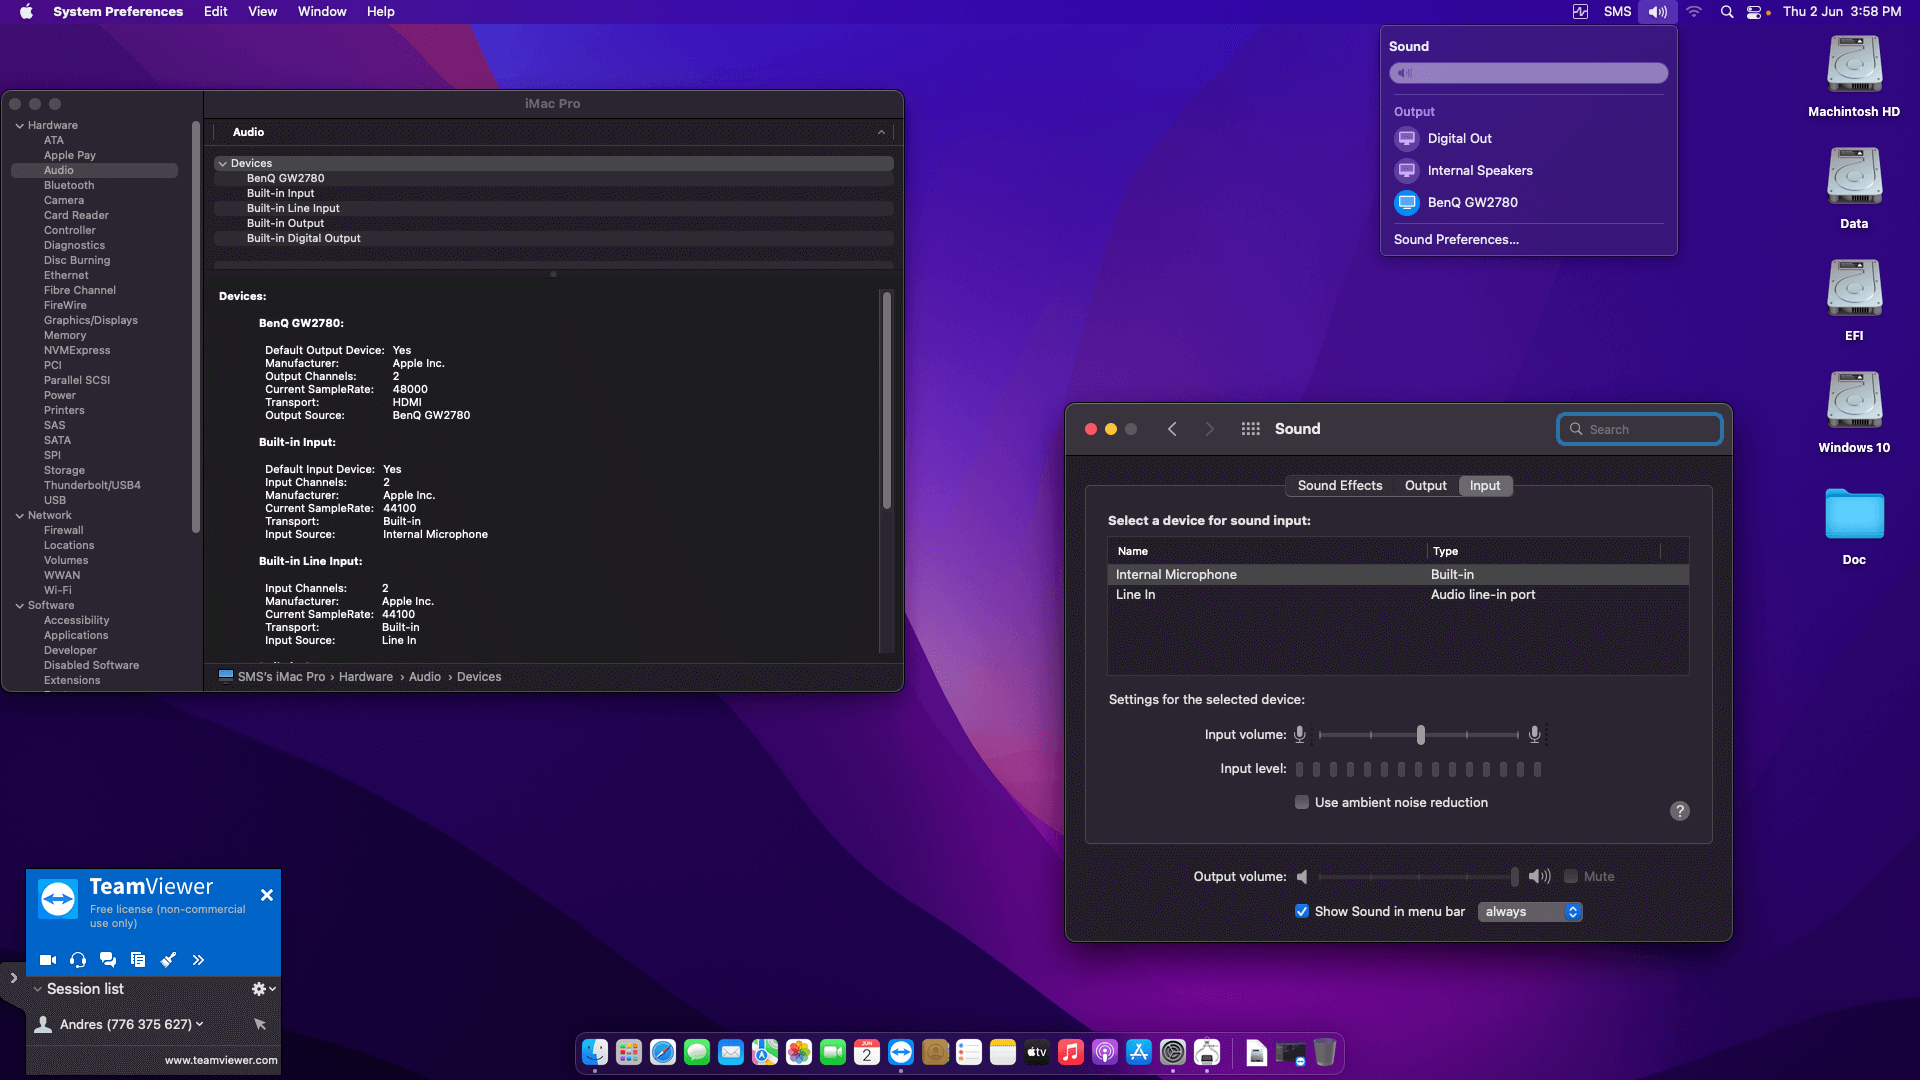
Task: Collapse the Network section in the sidebar
Action: 19,516
